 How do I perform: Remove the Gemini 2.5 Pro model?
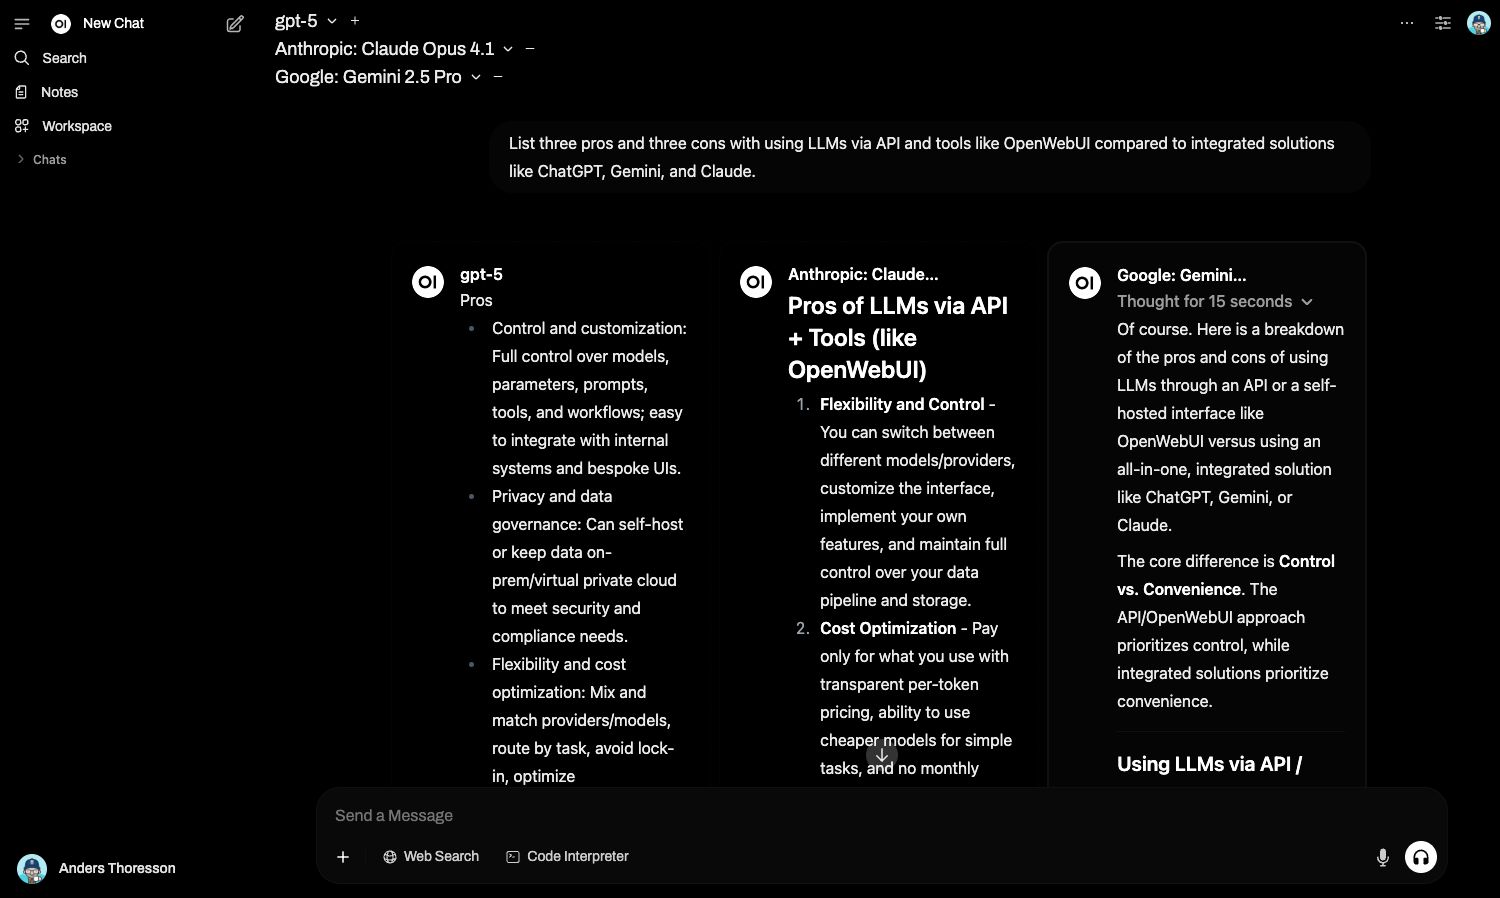498,77
